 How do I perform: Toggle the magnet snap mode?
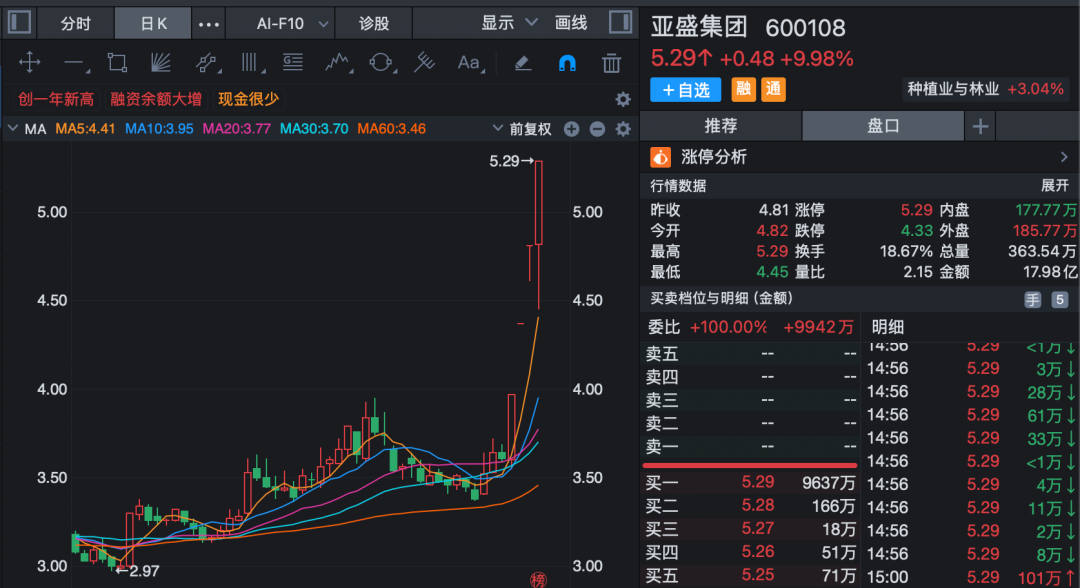[567, 63]
